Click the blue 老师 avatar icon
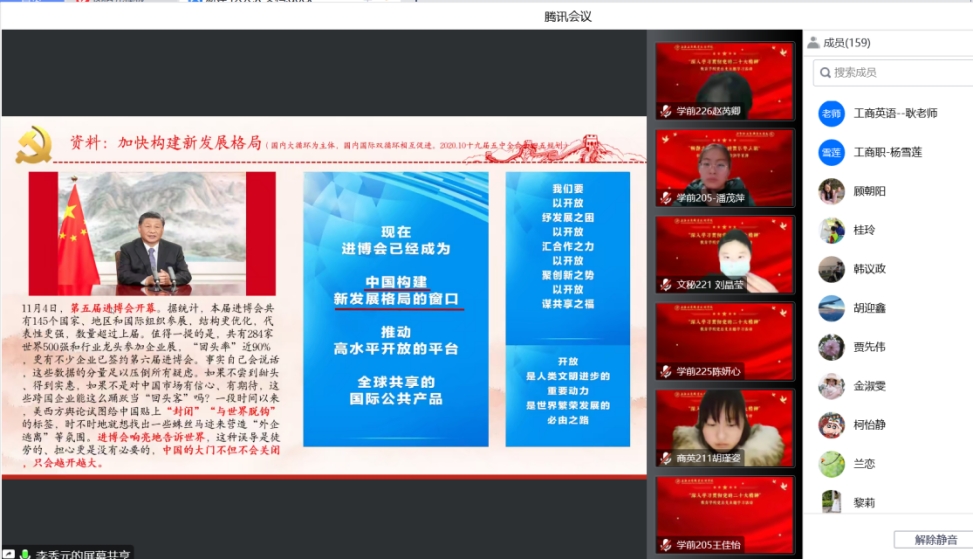973x559 pixels. click(x=831, y=114)
